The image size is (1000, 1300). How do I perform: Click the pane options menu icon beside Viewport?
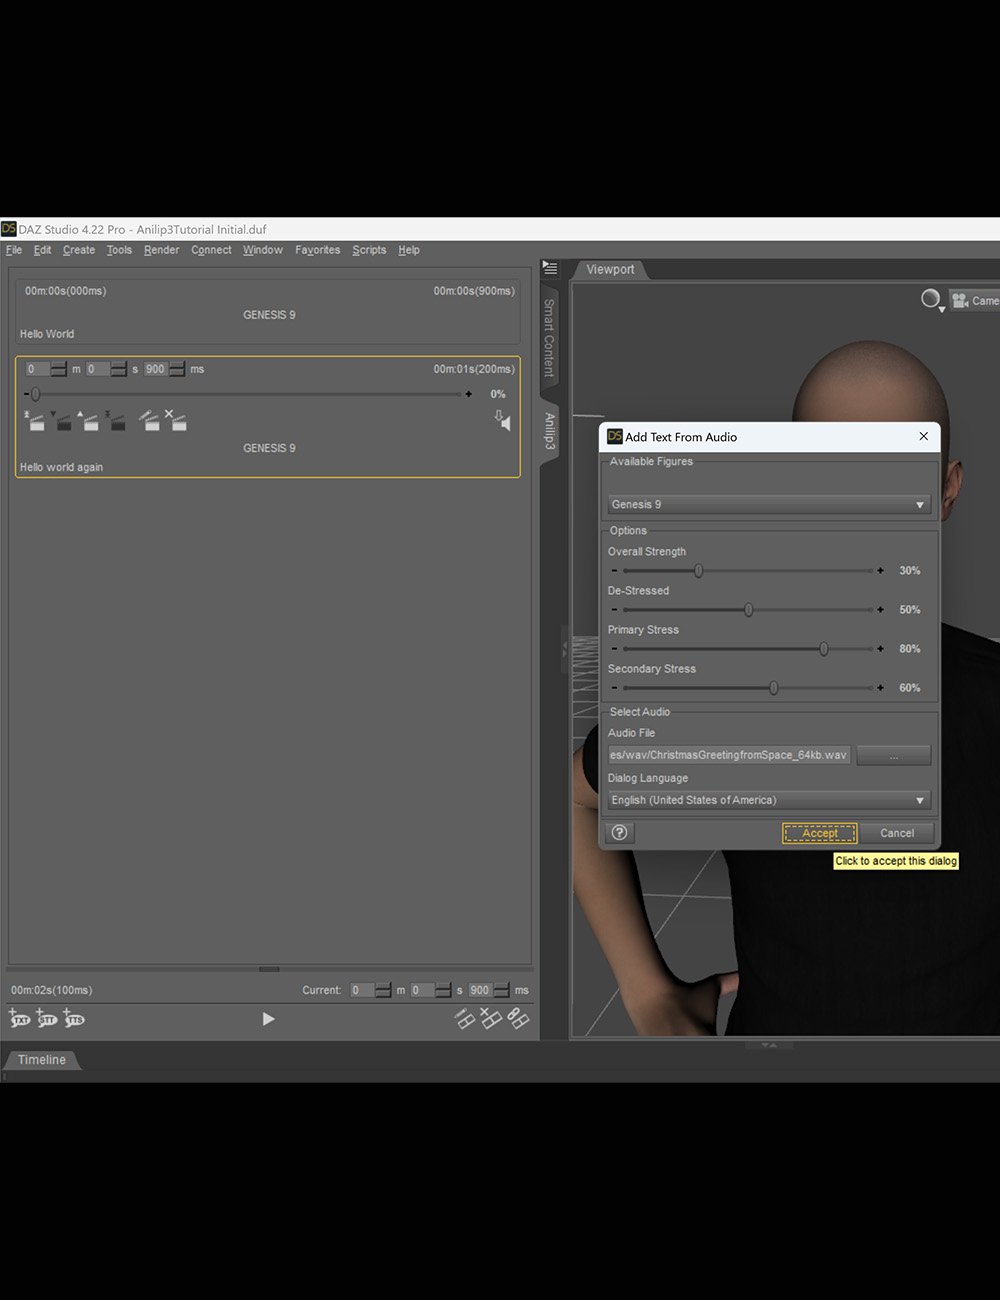pyautogui.click(x=550, y=268)
